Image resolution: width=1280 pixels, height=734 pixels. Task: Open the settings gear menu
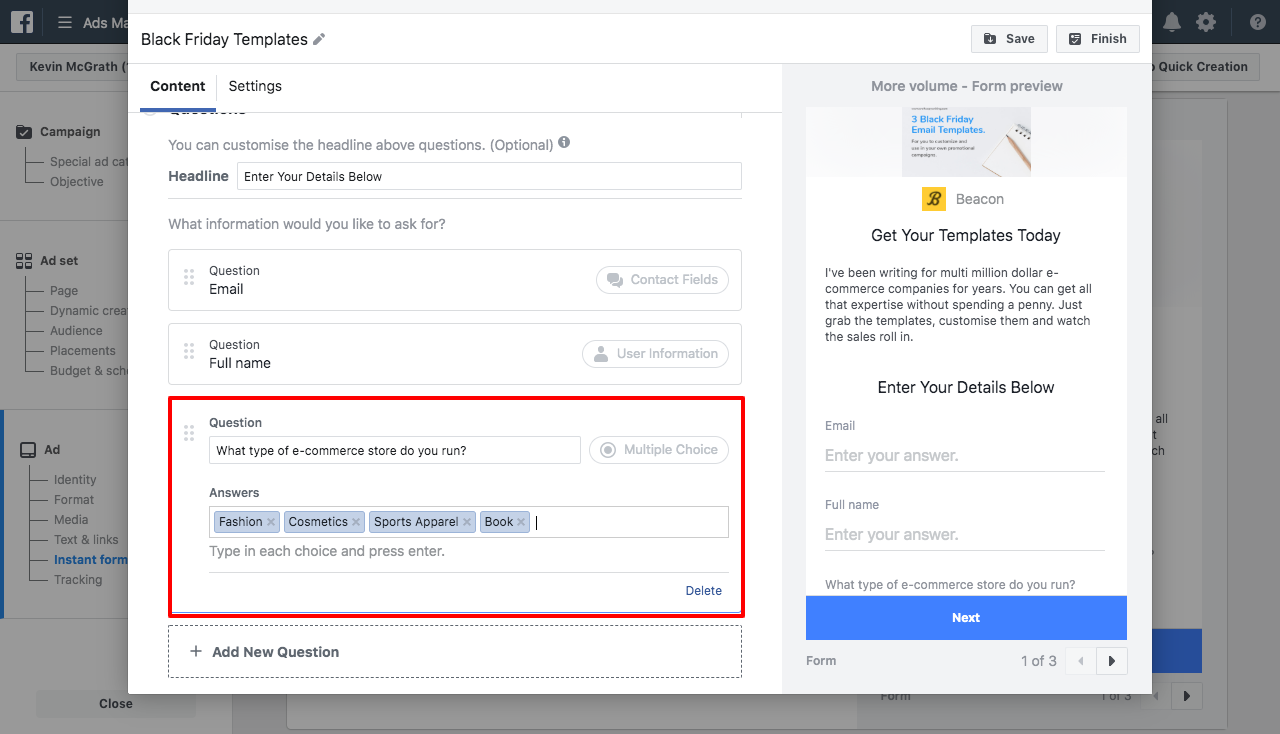point(1207,20)
